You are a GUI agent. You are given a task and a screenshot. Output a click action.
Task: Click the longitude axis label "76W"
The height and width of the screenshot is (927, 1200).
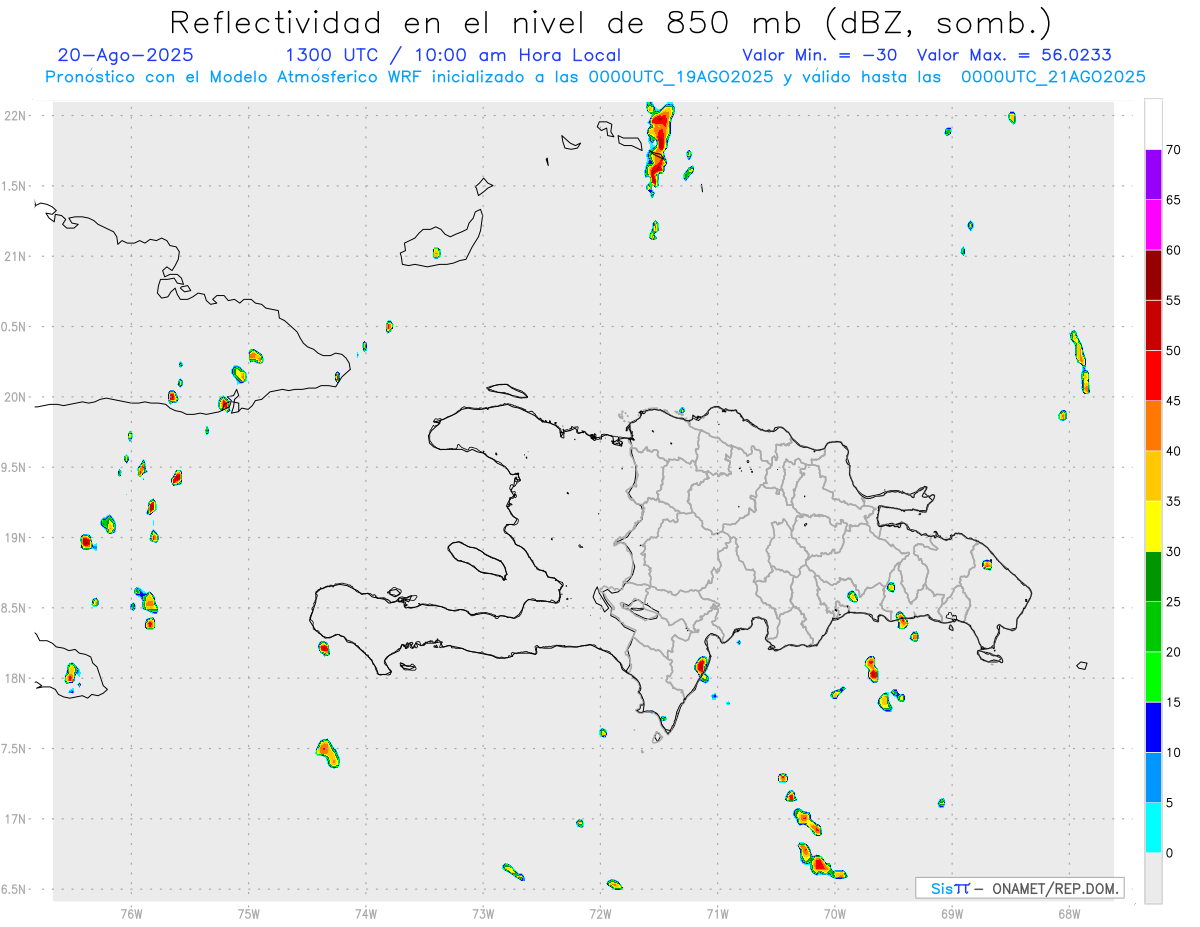click(131, 912)
